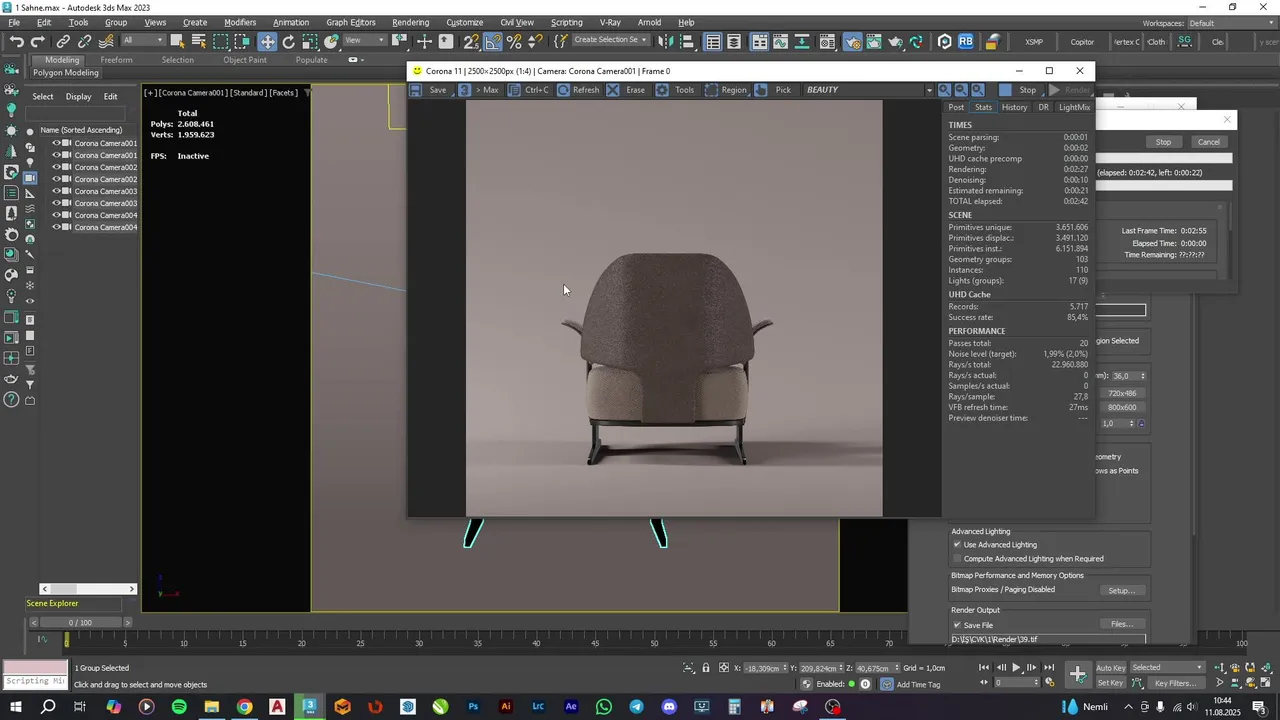
Task: Toggle Save File checkbox in Render Output
Action: point(957,625)
